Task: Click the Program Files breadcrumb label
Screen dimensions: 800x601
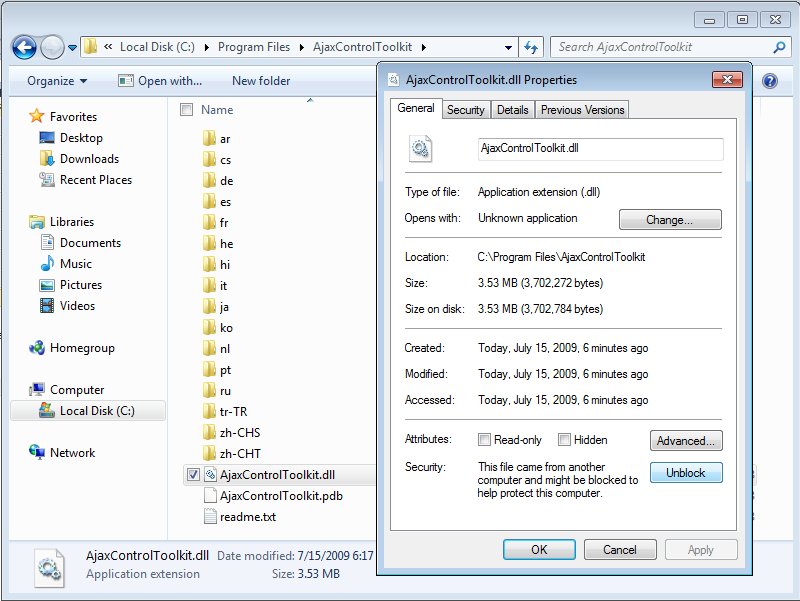Action: (x=254, y=47)
